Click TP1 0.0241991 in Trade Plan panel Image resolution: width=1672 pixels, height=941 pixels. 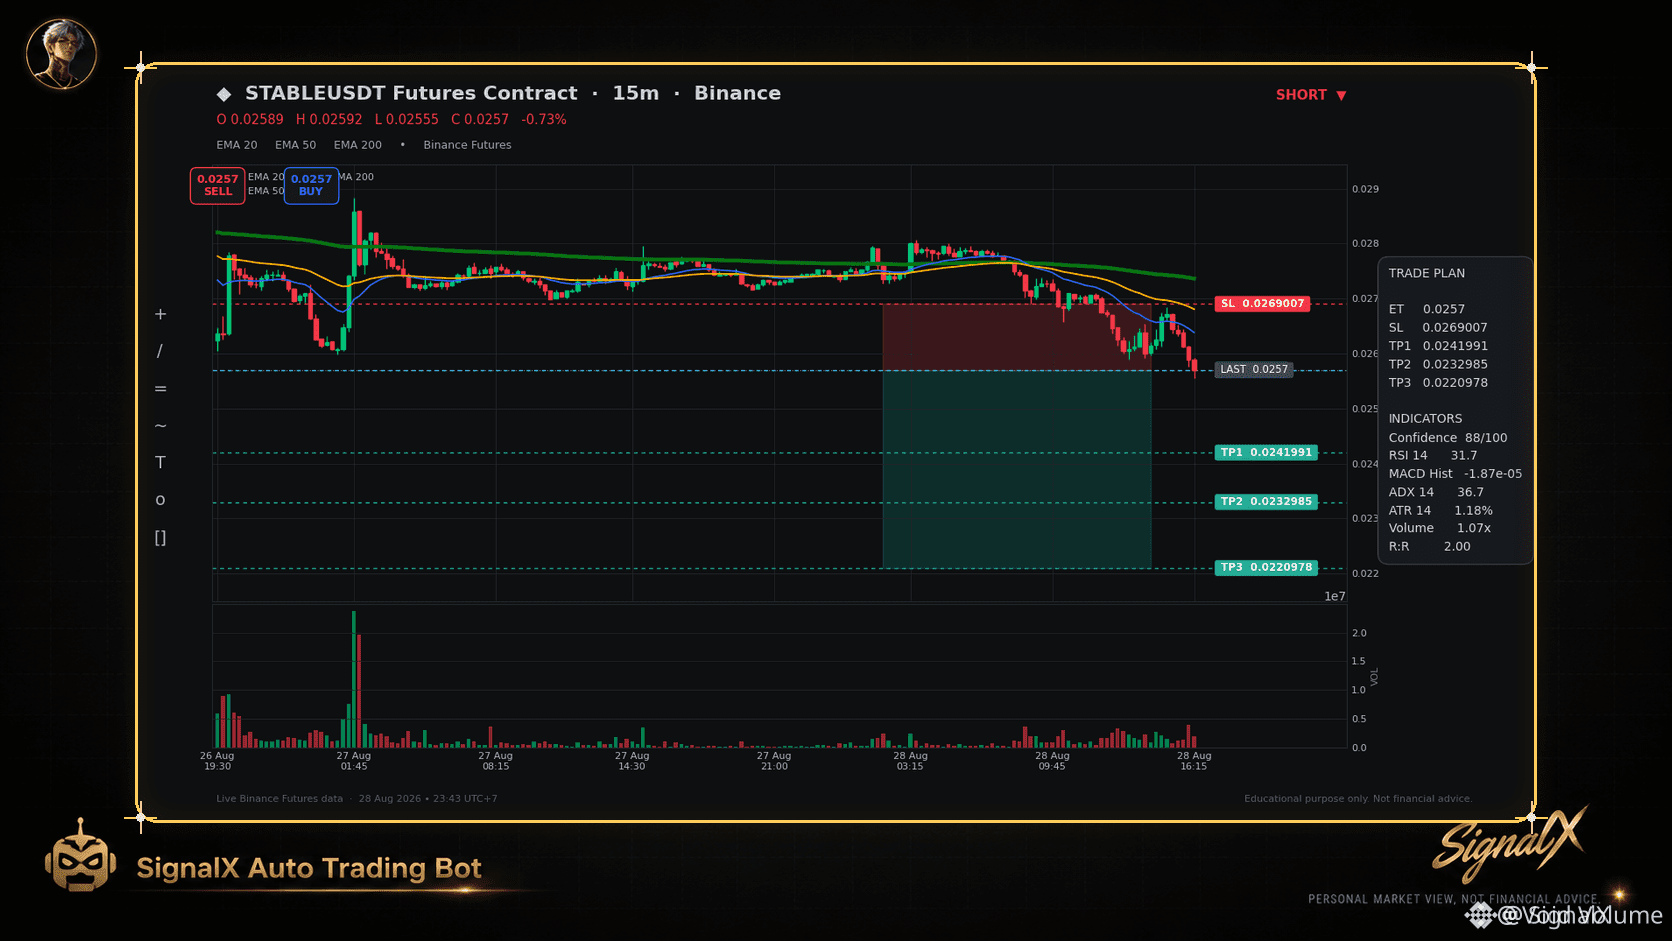1438,346
